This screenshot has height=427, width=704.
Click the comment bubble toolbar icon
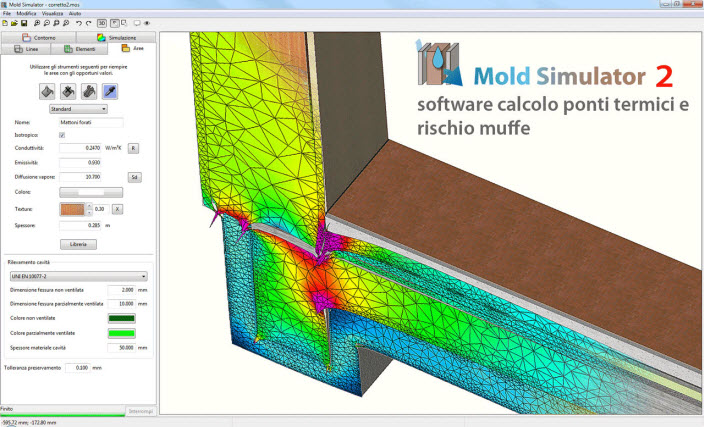[x=137, y=23]
